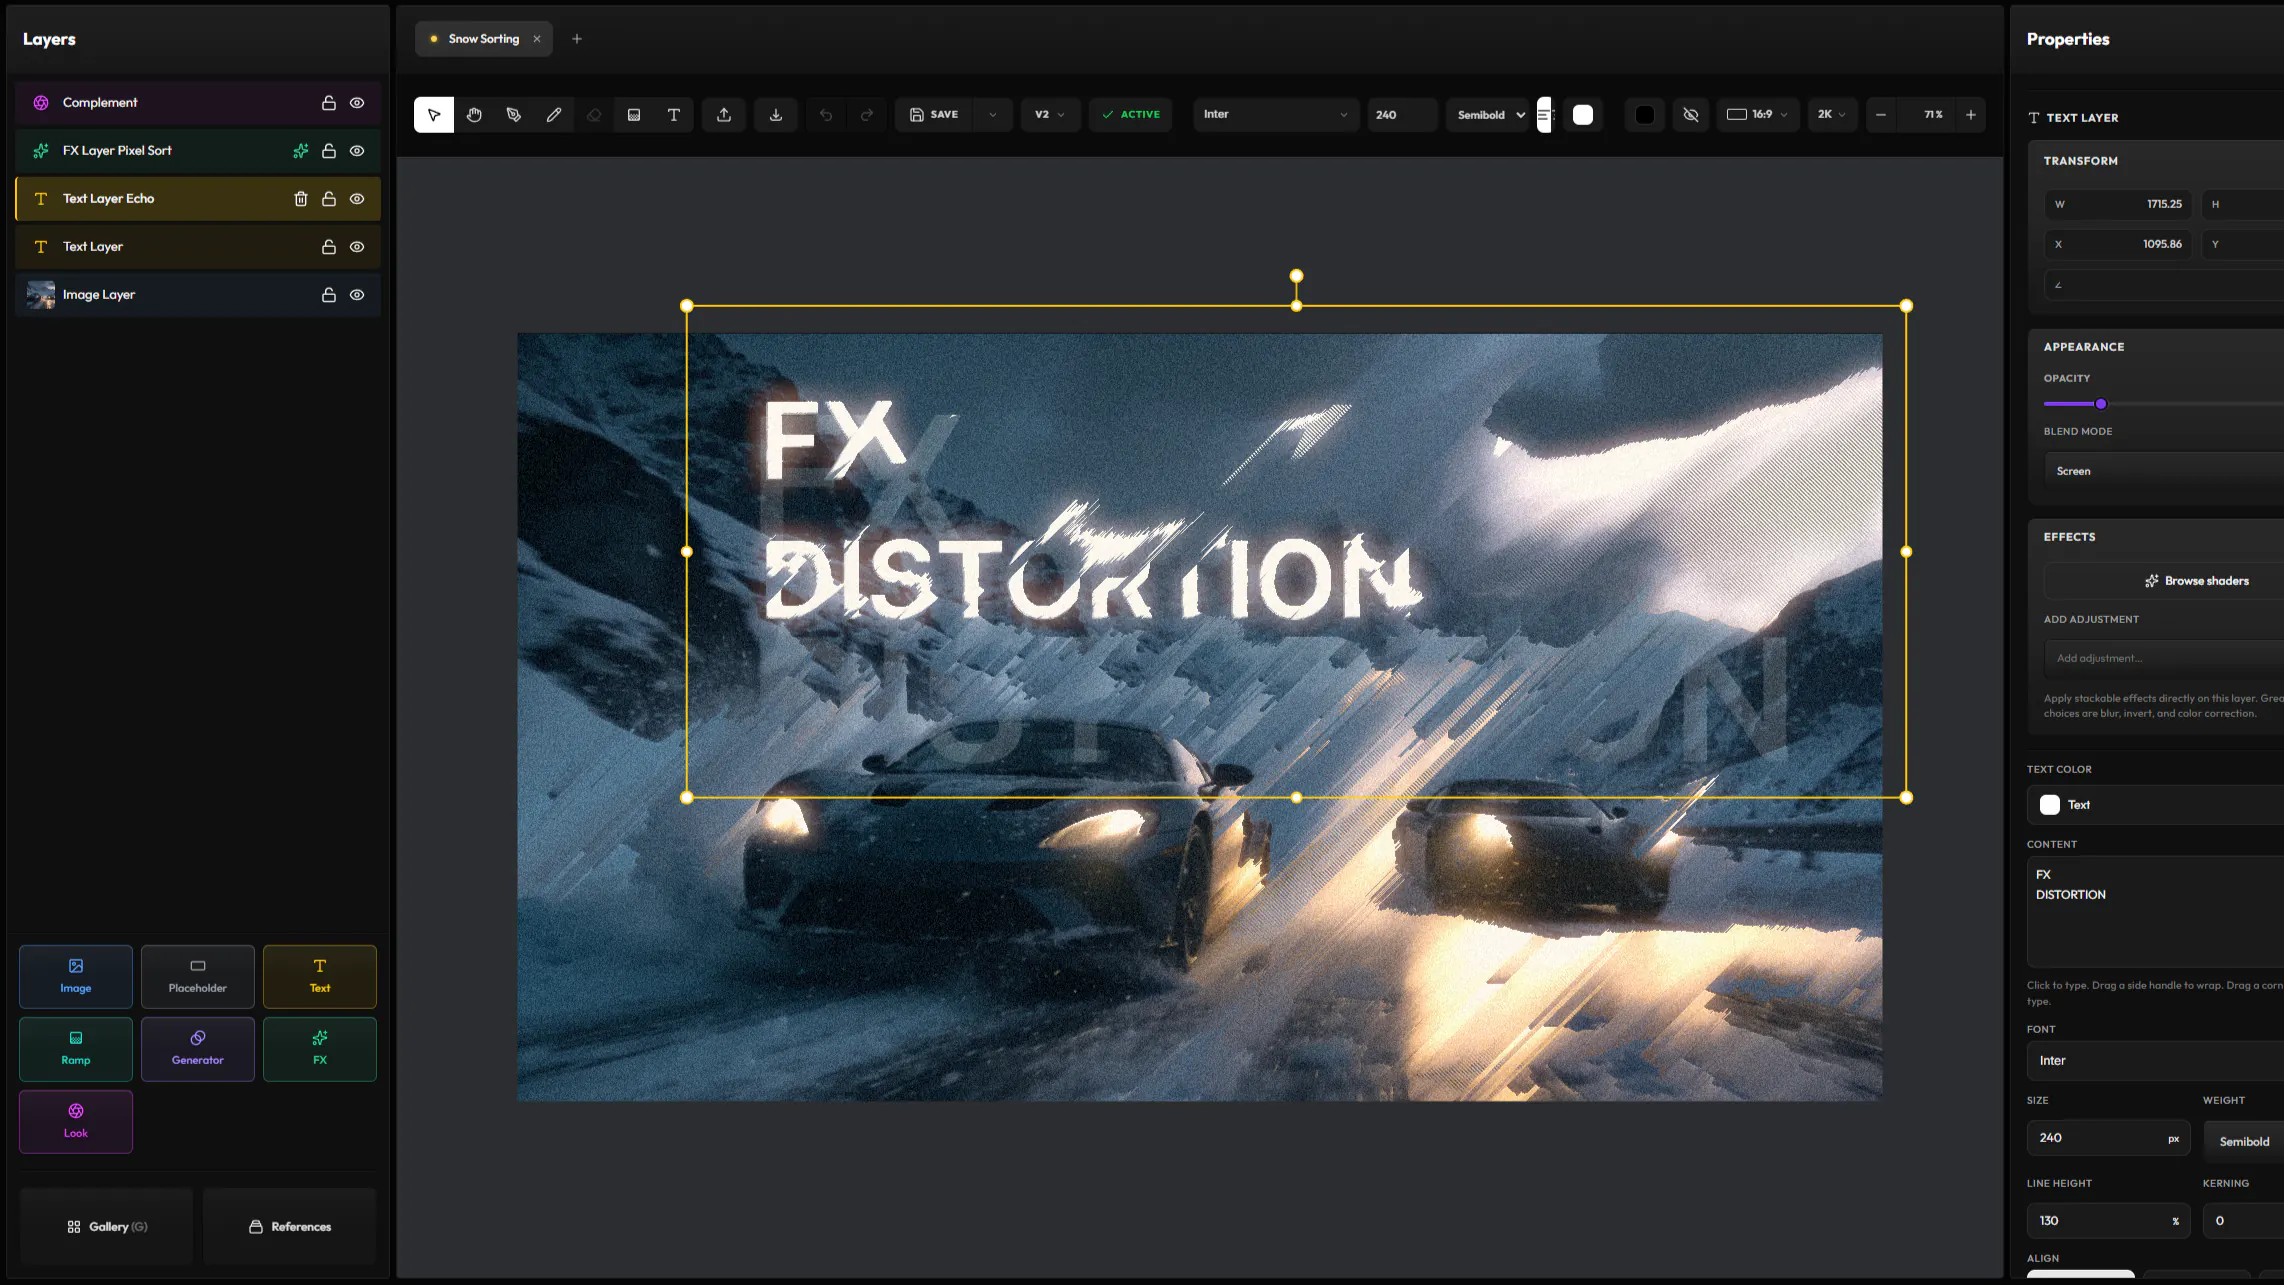This screenshot has width=2284, height=1285.
Task: Open the V2 version dropdown
Action: pos(1050,115)
